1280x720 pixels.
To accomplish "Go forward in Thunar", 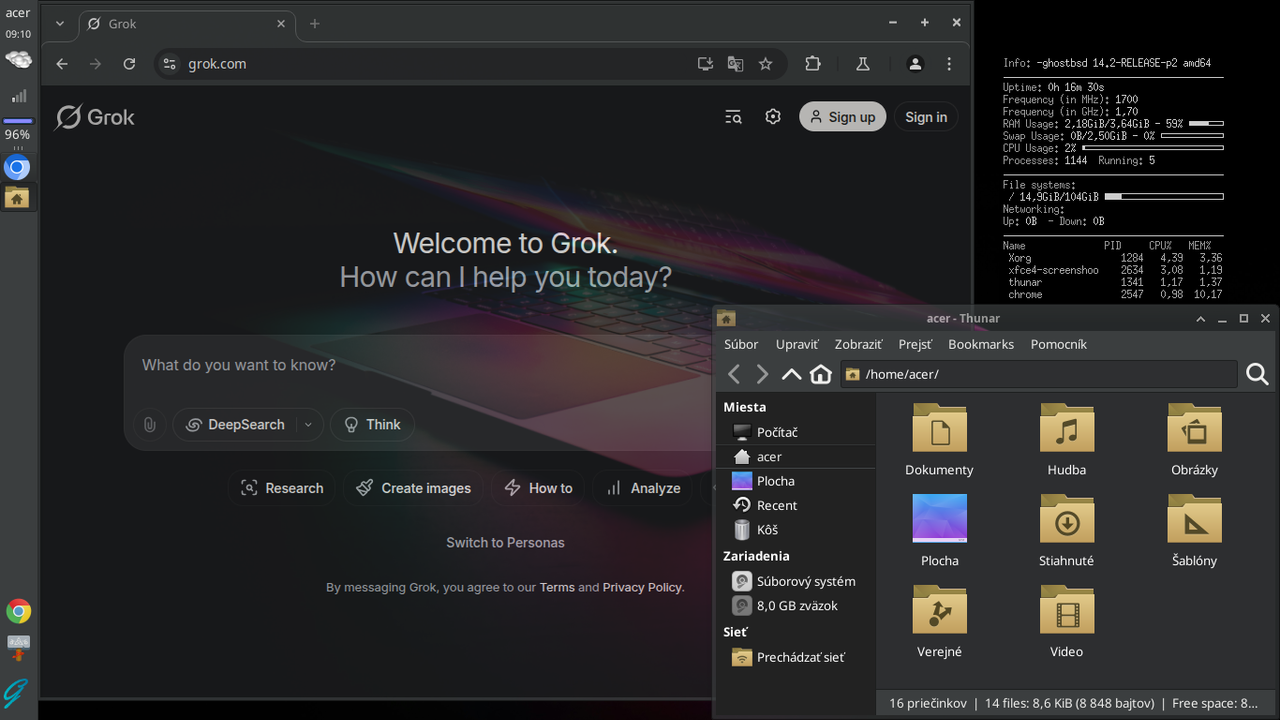I will [762, 374].
